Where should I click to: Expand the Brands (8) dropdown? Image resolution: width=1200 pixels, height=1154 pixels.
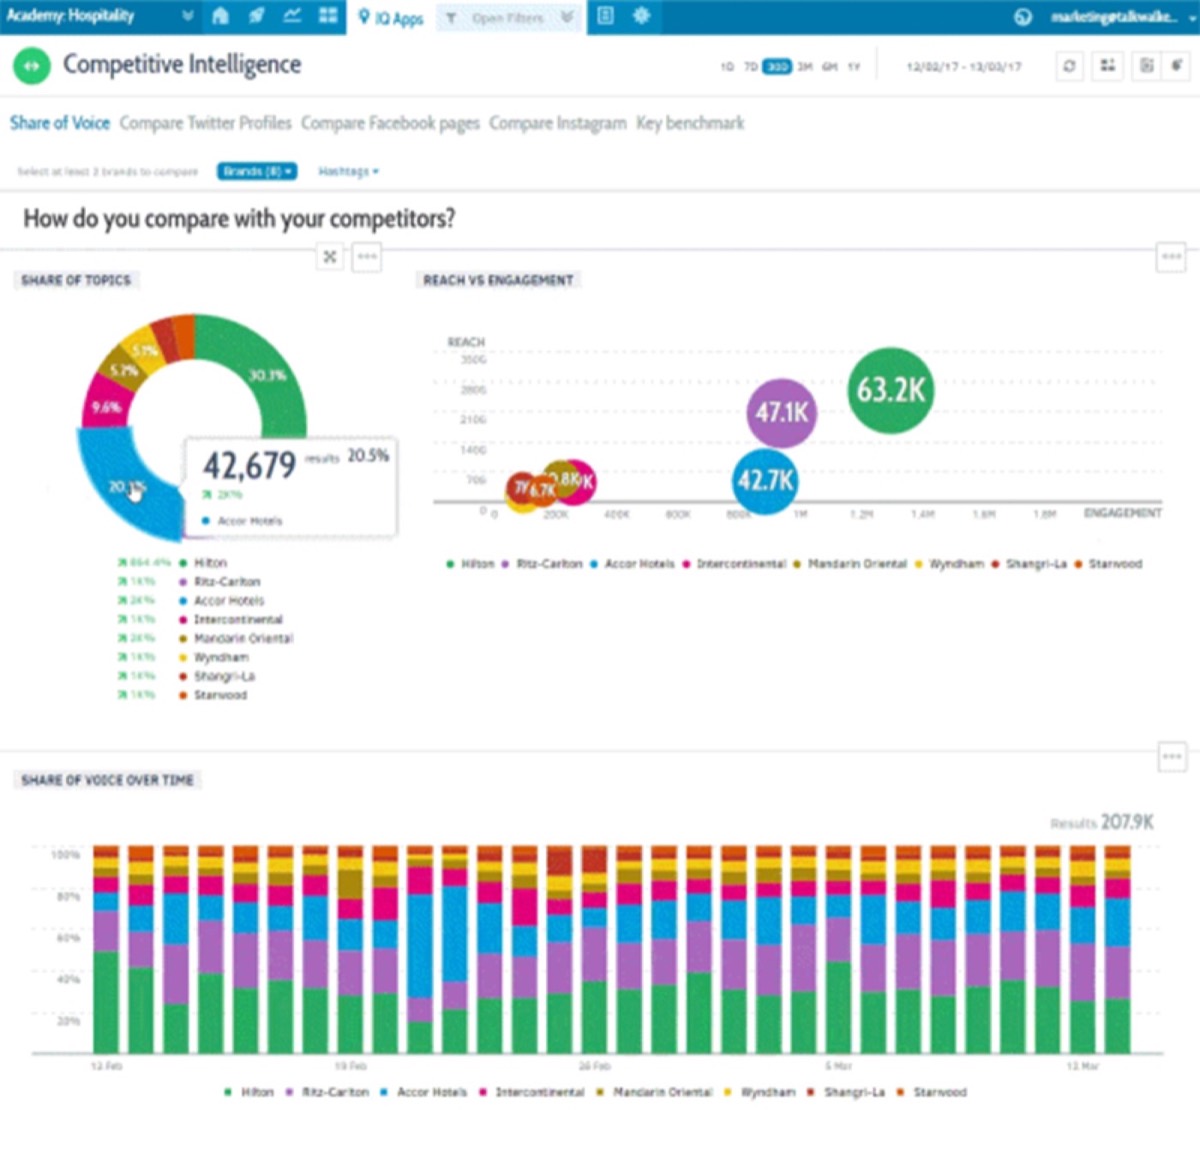(257, 171)
